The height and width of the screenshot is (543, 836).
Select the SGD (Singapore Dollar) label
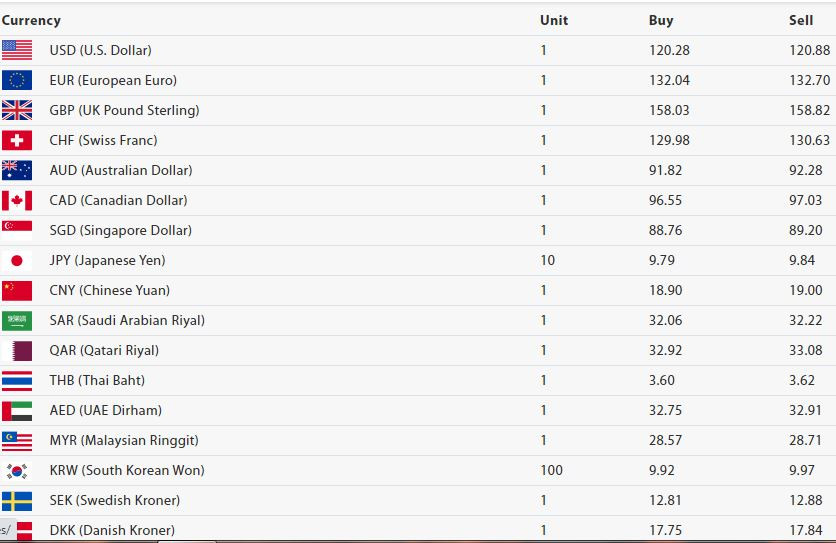point(120,230)
